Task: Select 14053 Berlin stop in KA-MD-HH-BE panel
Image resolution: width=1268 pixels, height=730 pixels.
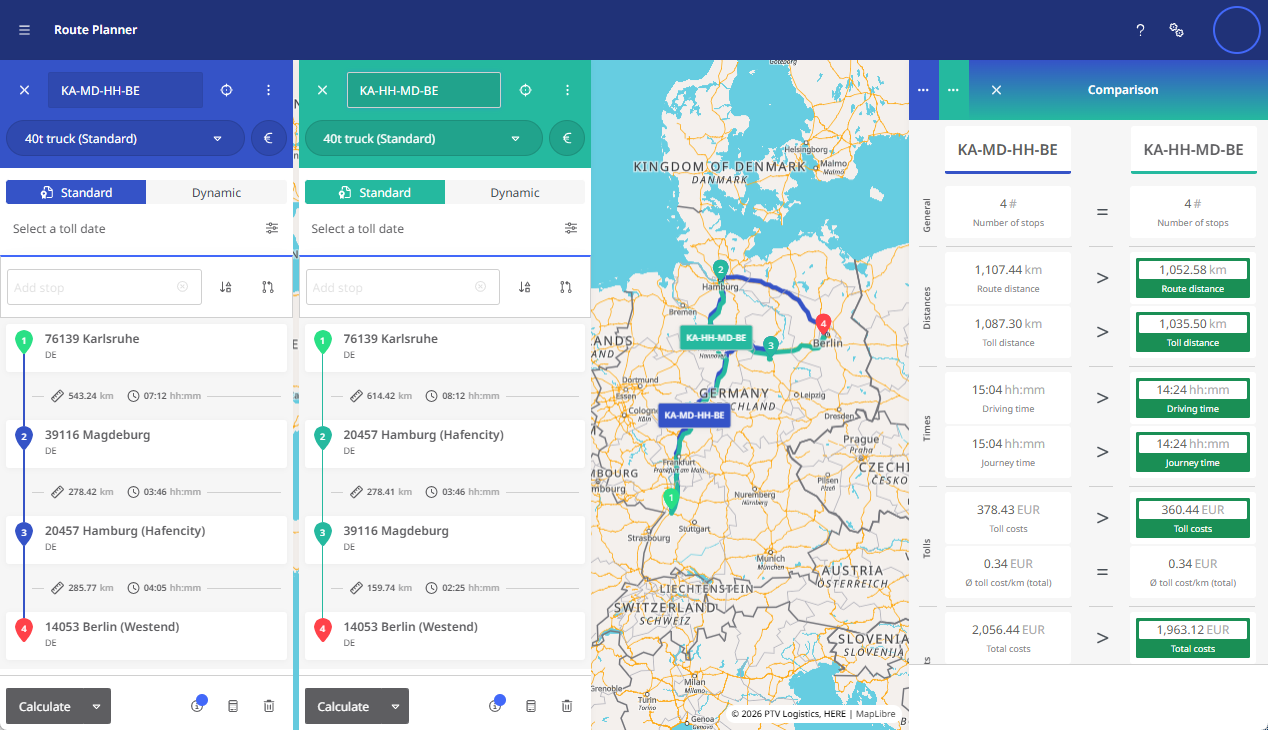Action: pyautogui.click(x=146, y=635)
